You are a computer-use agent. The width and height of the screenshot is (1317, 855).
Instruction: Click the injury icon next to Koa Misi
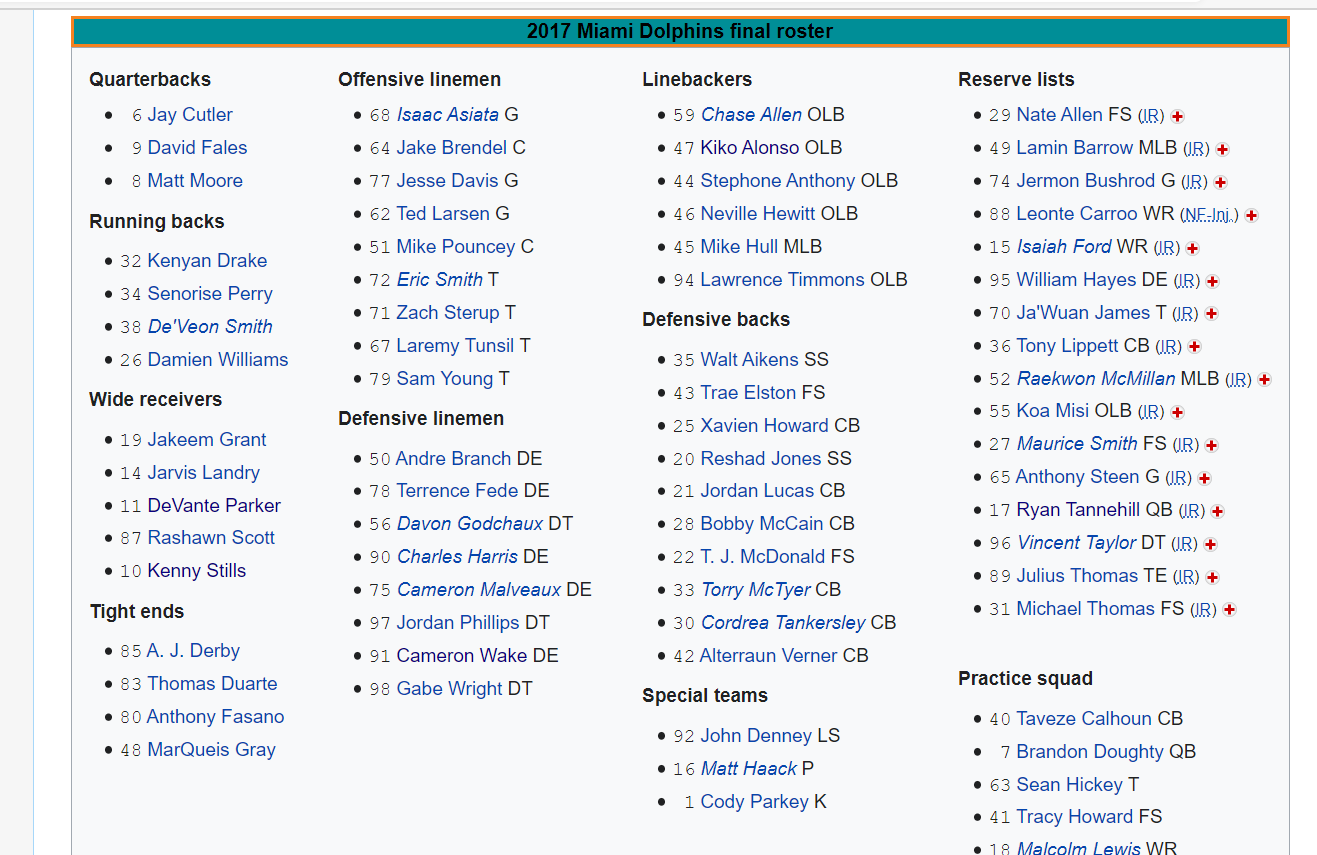(x=1177, y=412)
